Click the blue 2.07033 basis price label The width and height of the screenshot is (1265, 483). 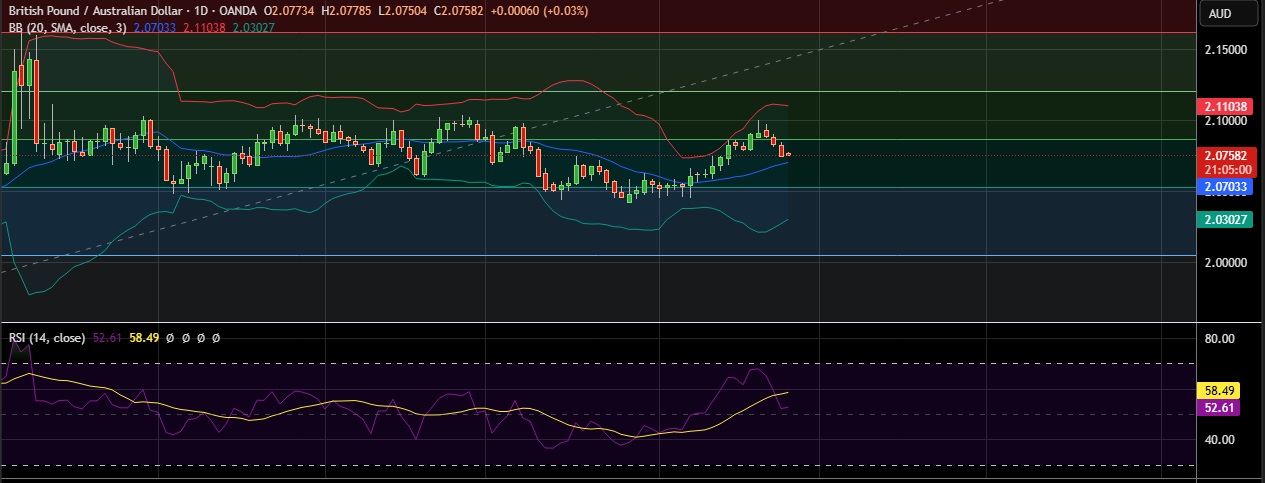pyautogui.click(x=1224, y=186)
